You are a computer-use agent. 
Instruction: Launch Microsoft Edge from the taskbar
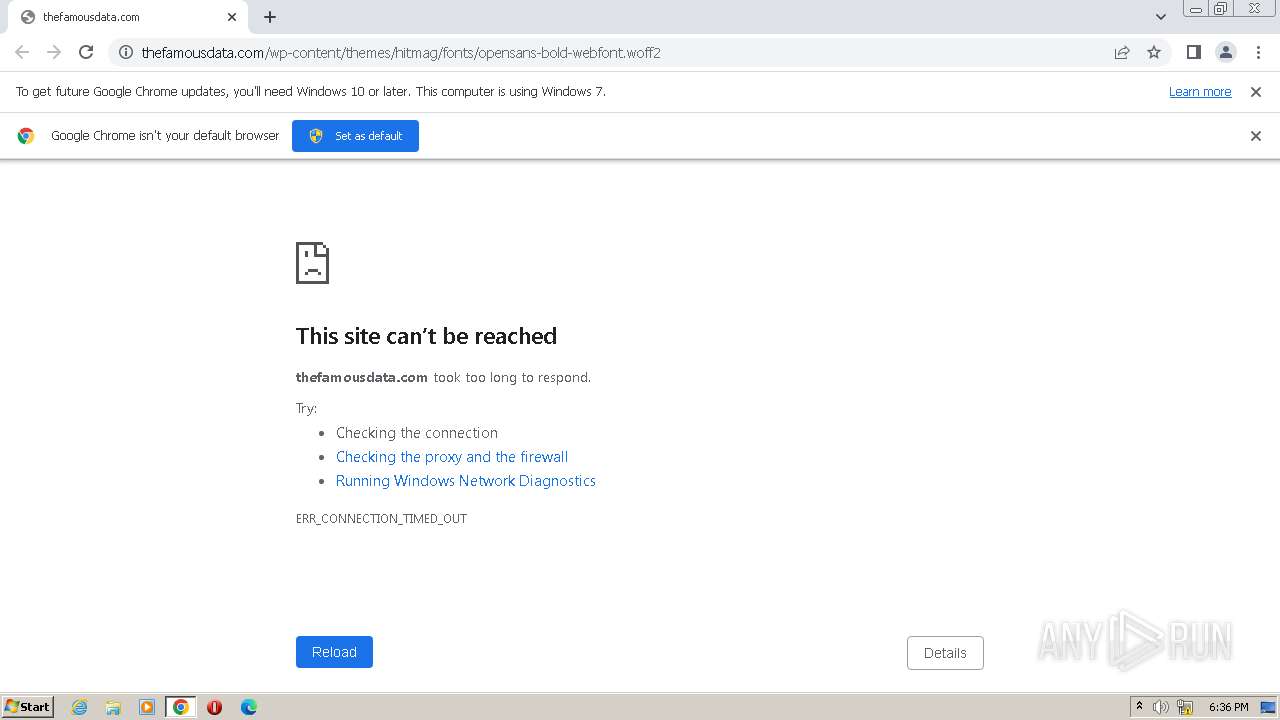(x=249, y=707)
